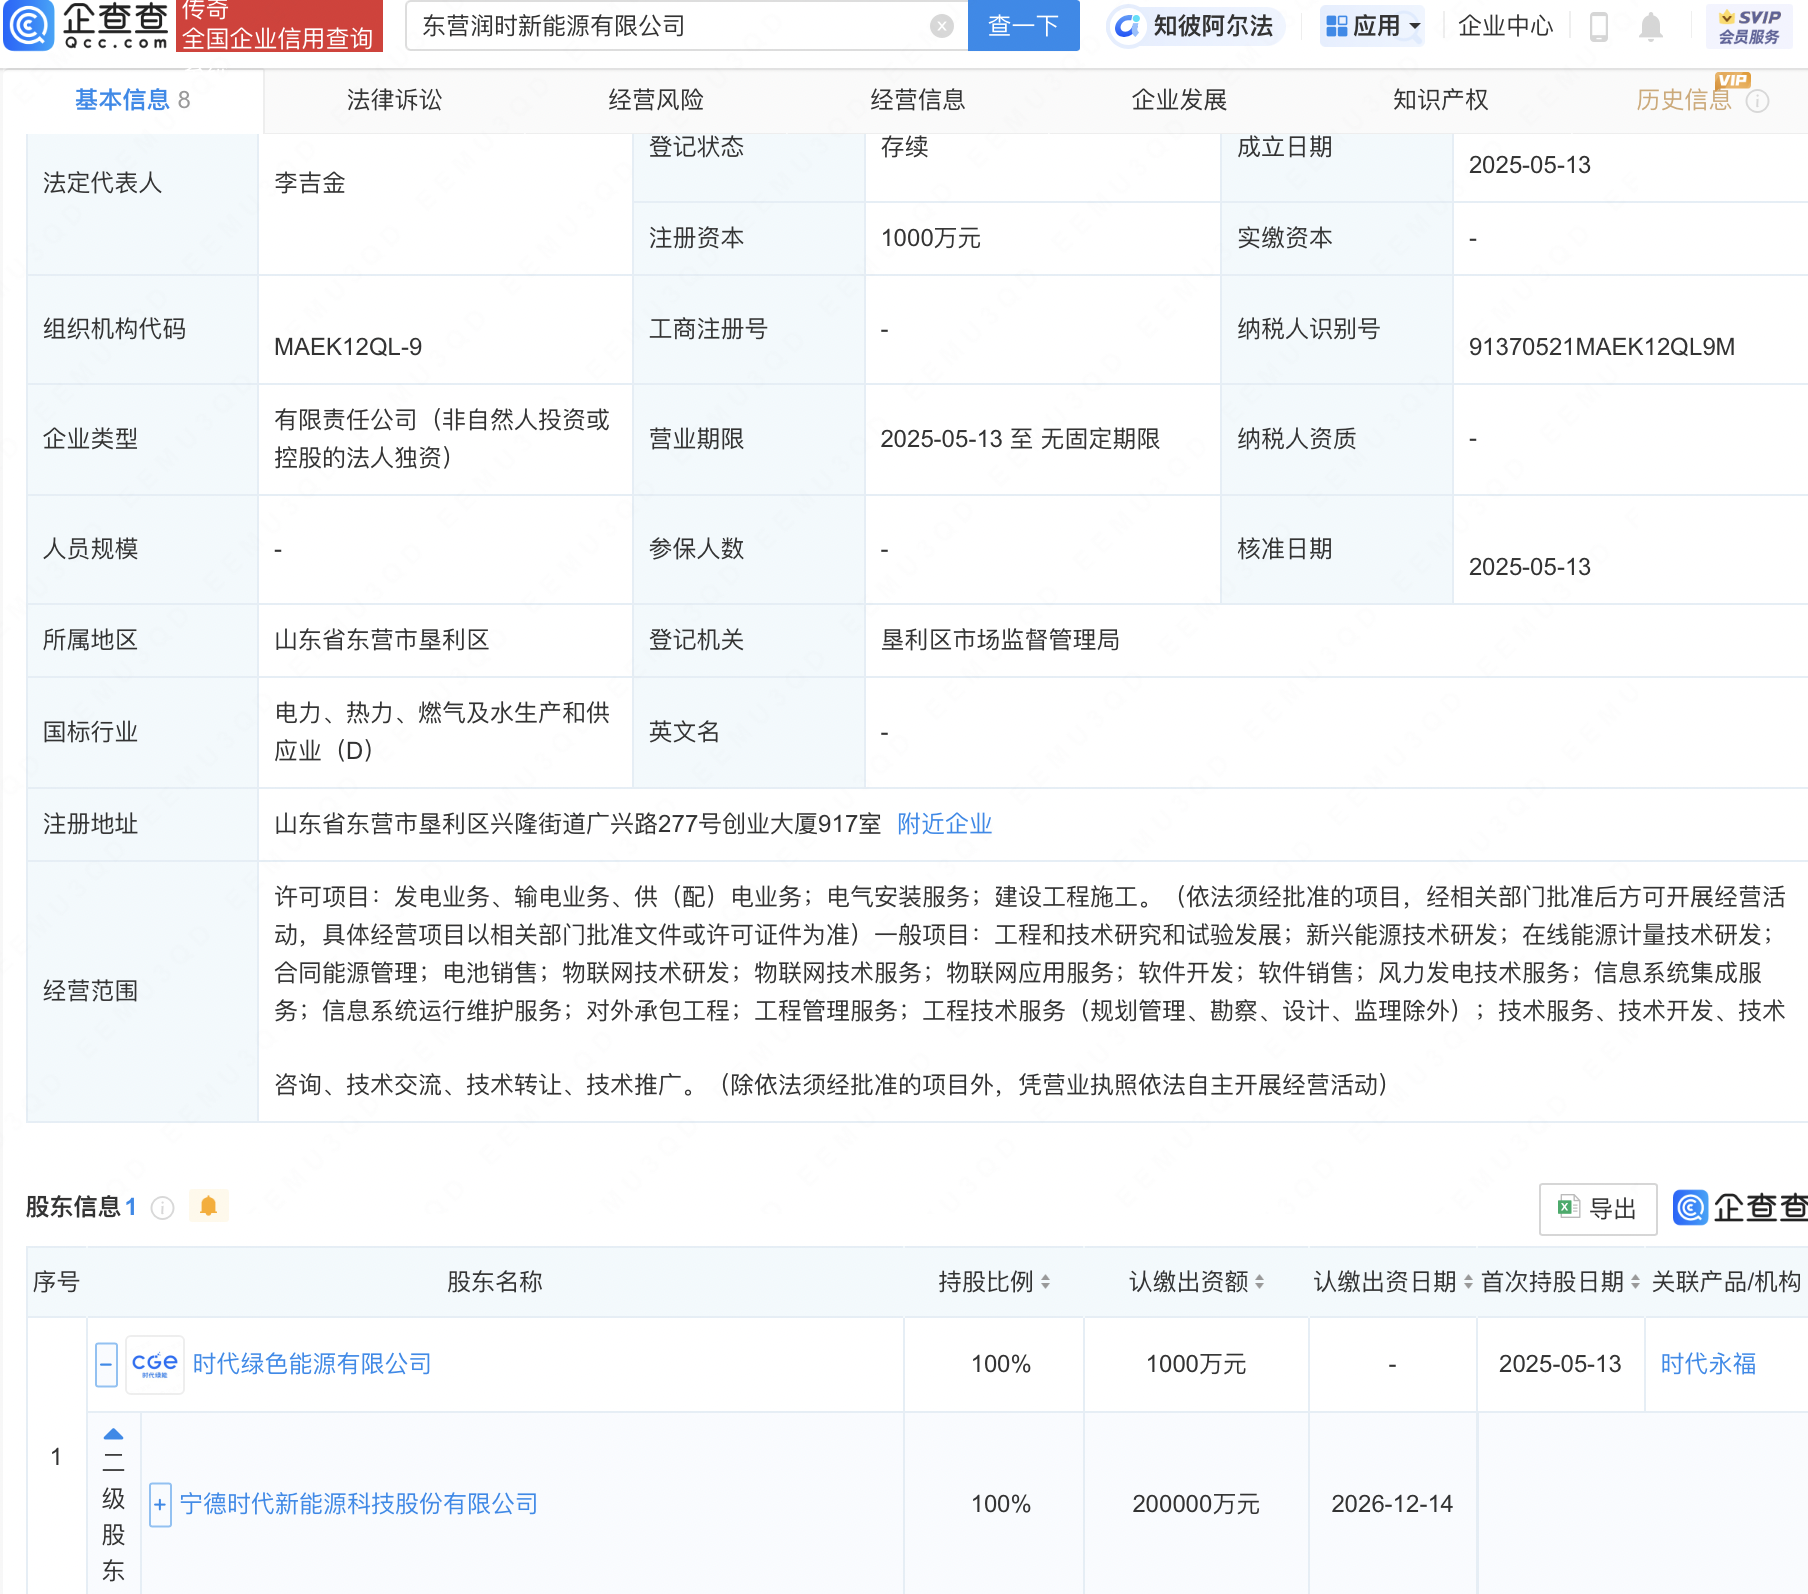
Task: Open 附近企业 link
Action: (944, 824)
